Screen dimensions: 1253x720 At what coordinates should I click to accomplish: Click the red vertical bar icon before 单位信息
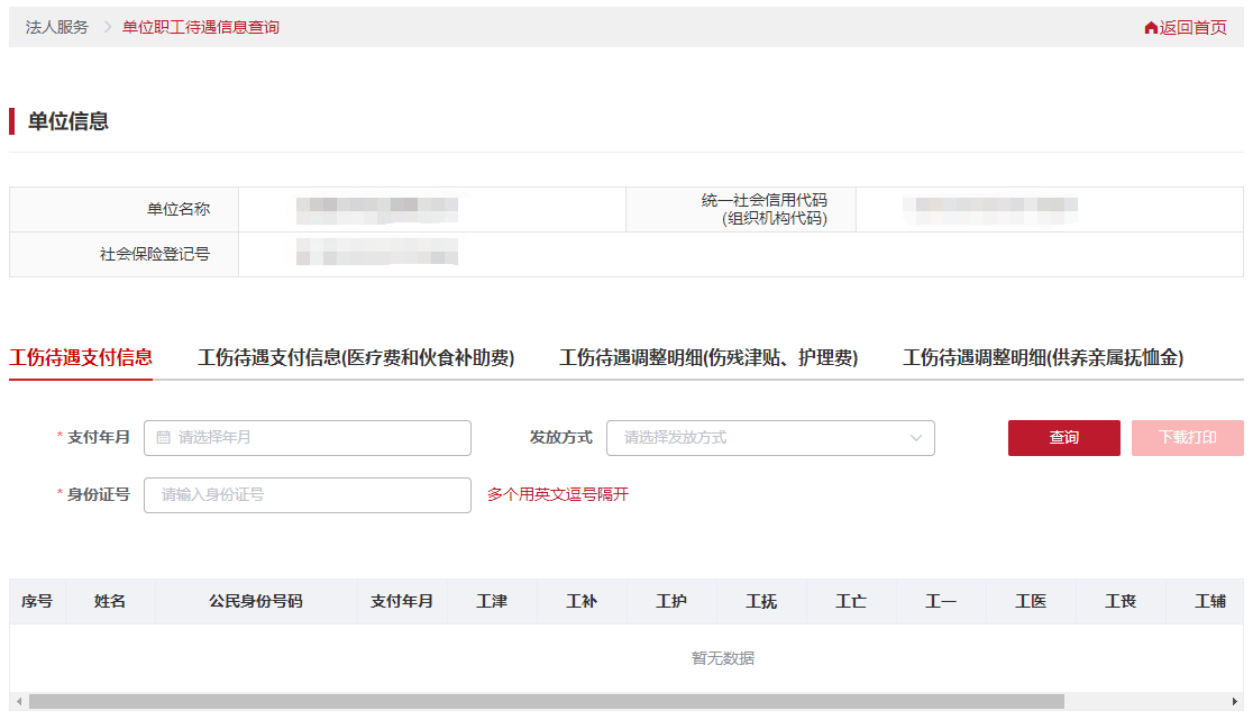click(11, 120)
